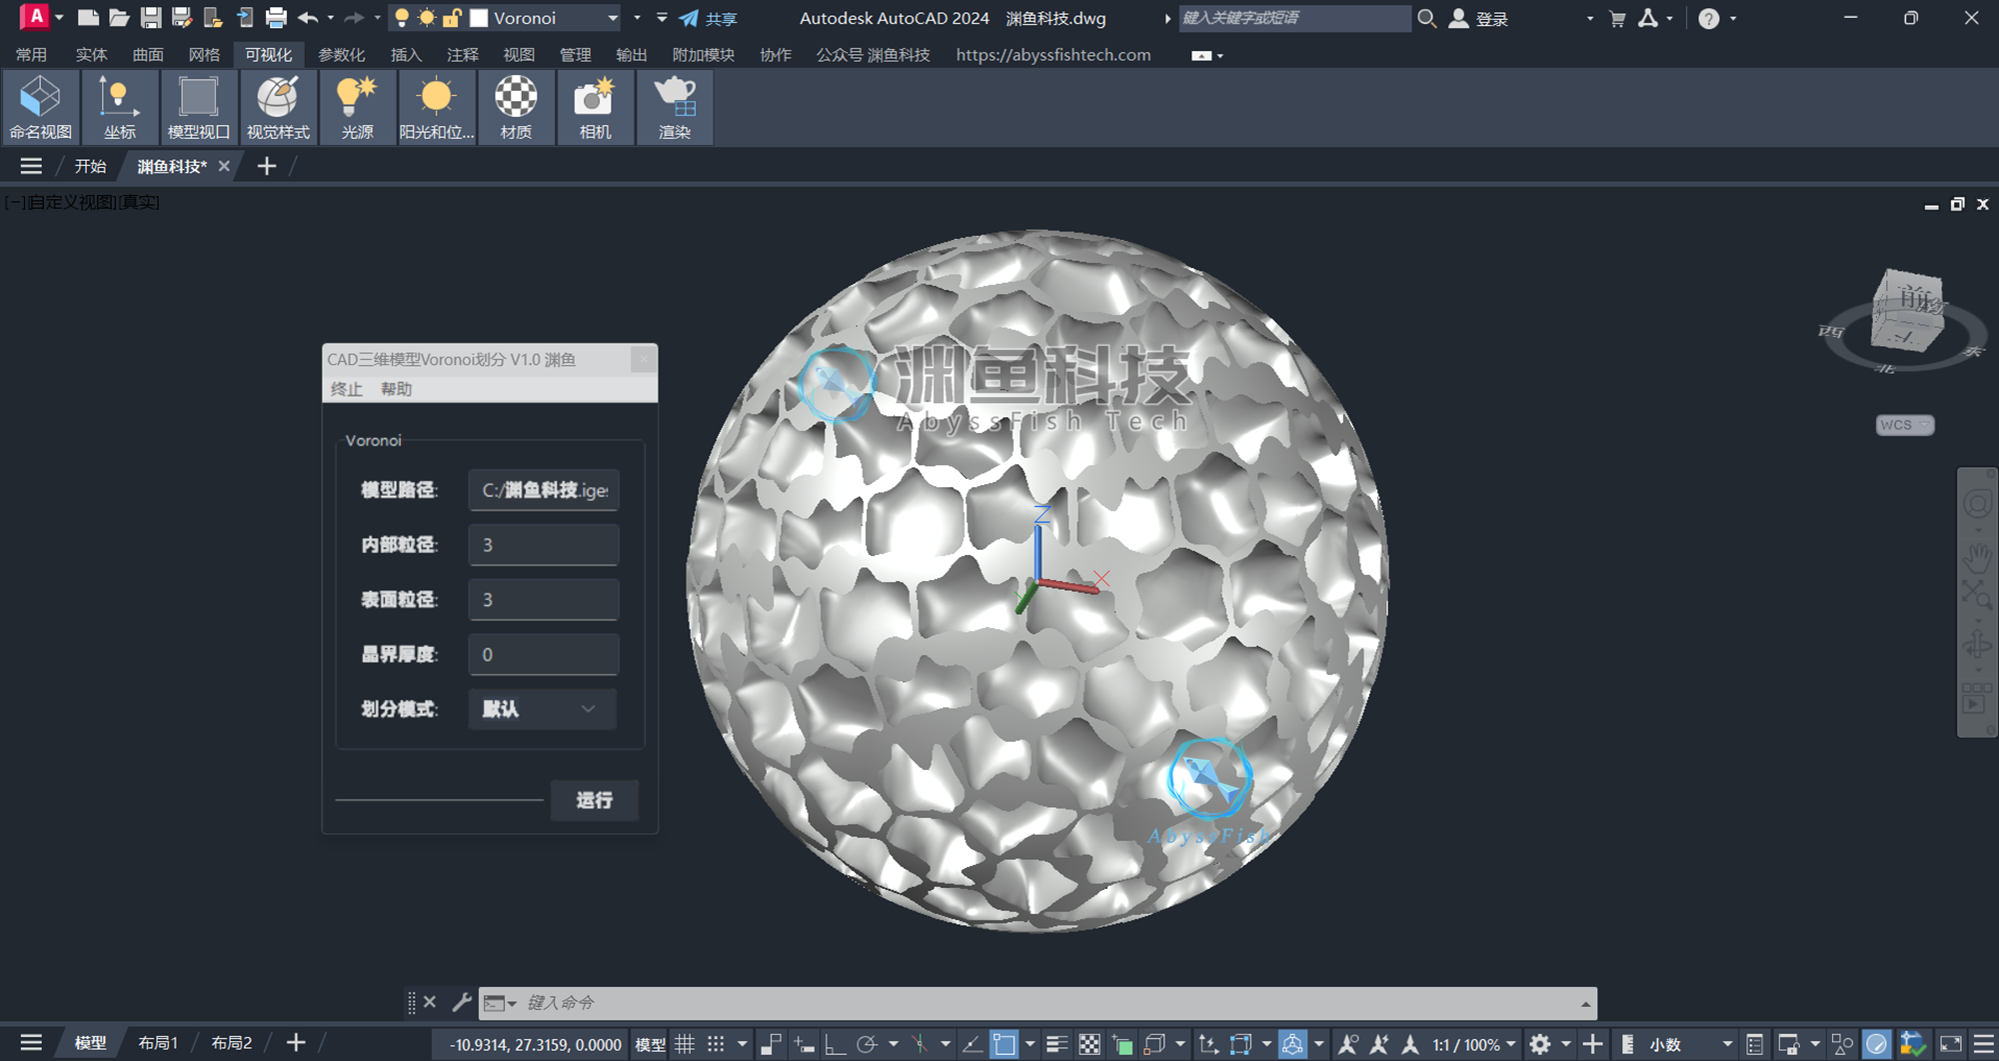This screenshot has height=1061, width=1999.
Task: Open the 阳光和位置 sun and location panel
Action: point(436,107)
